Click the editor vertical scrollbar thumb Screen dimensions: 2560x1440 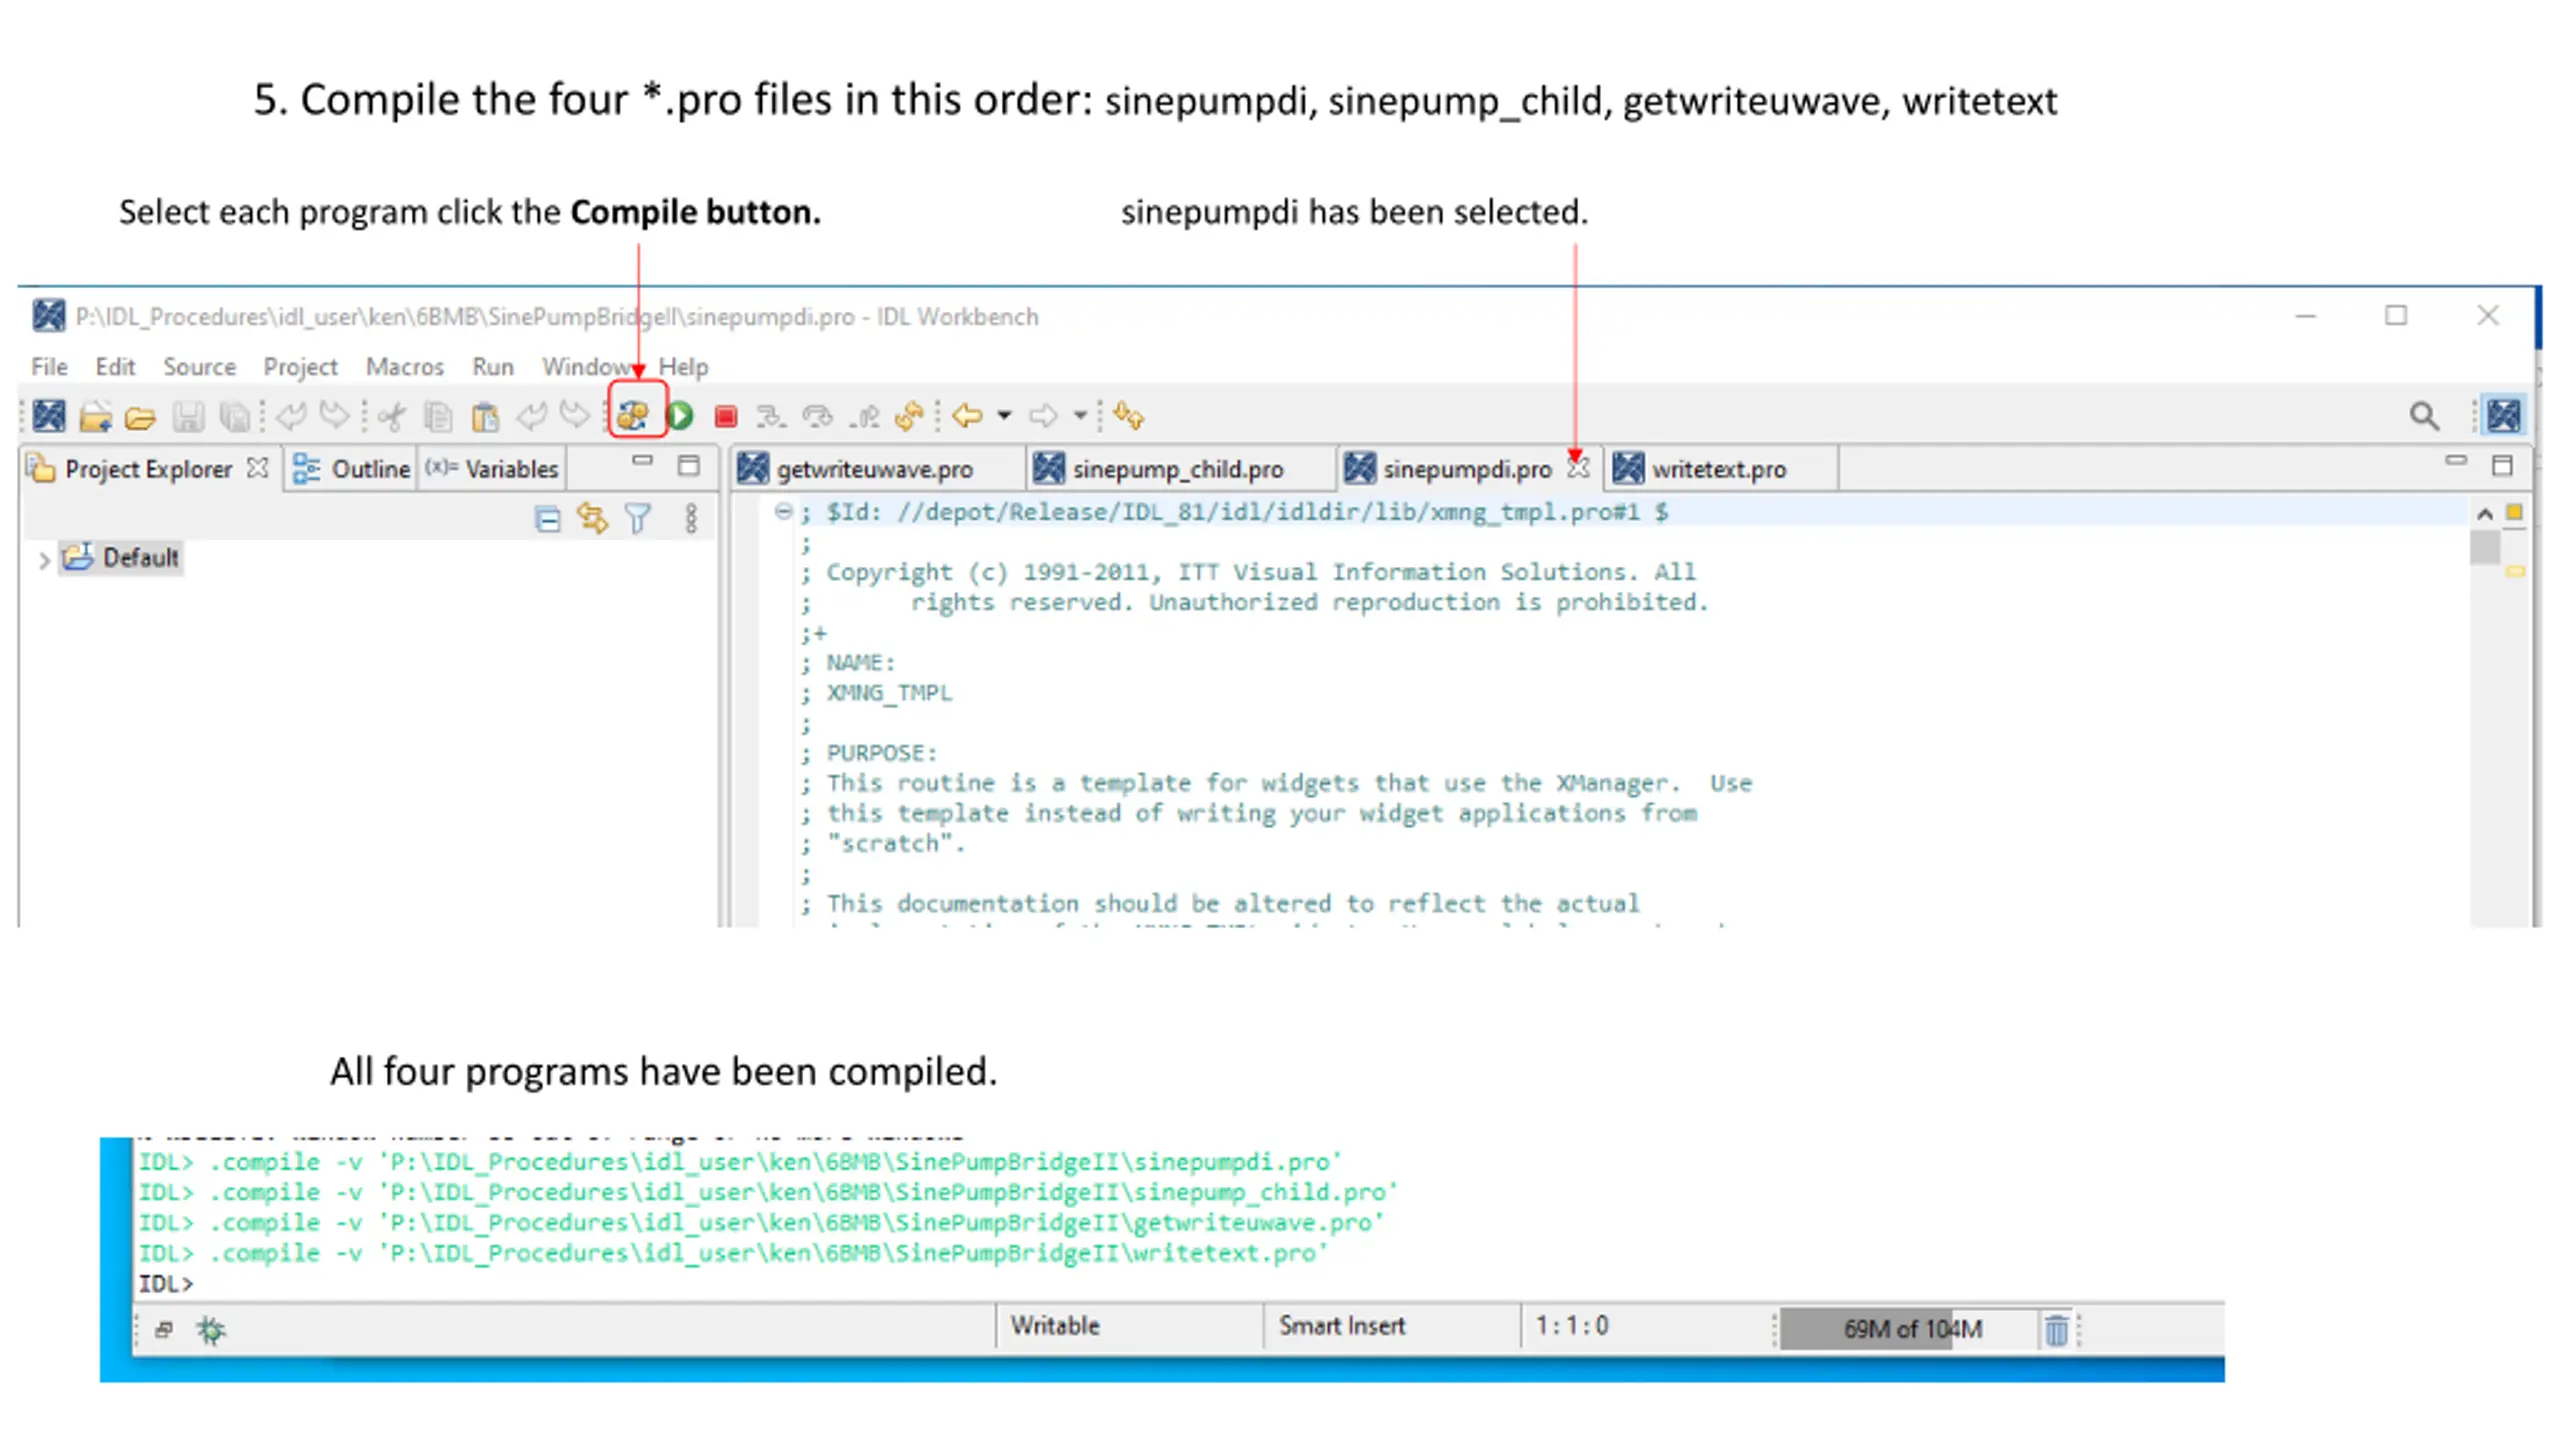click(x=2484, y=548)
